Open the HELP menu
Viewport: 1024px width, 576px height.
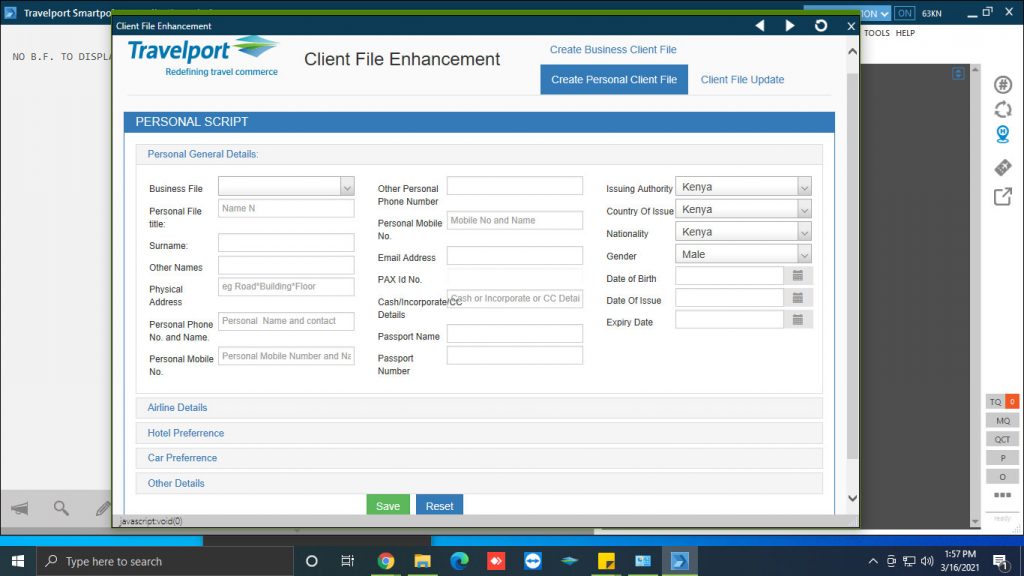(904, 33)
